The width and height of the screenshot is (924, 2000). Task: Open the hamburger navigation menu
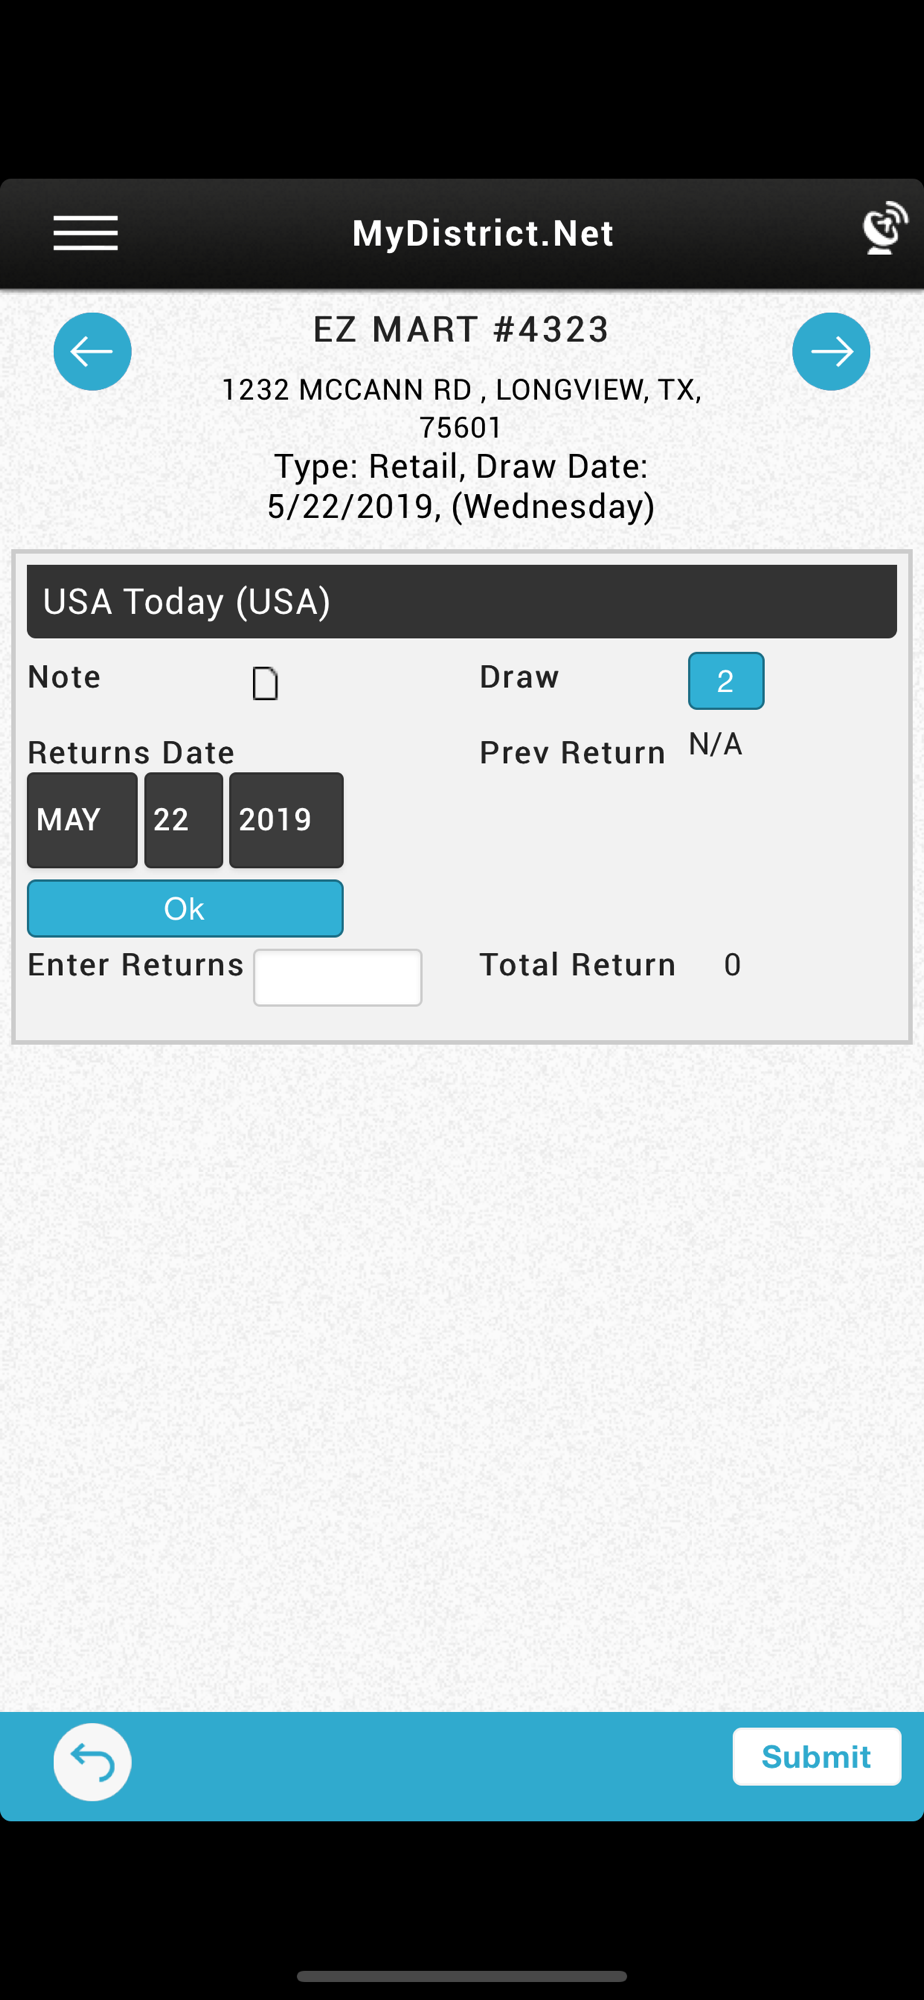coord(86,233)
